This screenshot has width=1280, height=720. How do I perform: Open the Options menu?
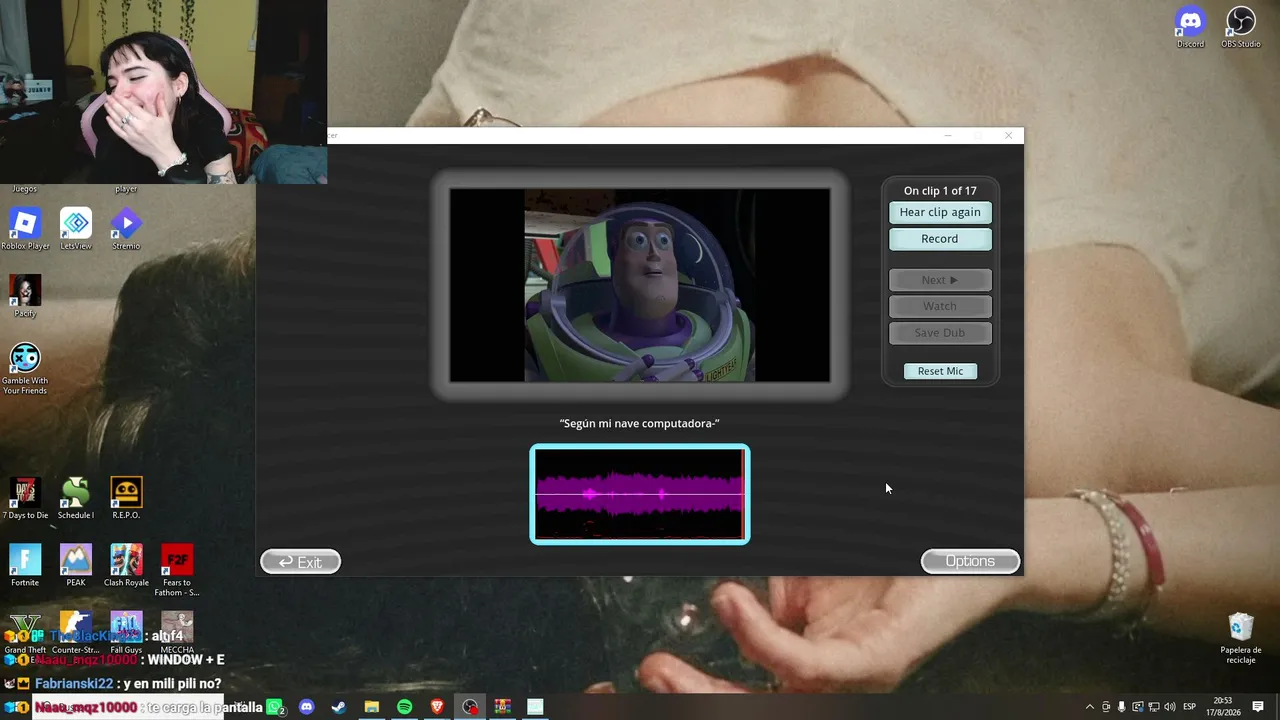click(x=970, y=561)
